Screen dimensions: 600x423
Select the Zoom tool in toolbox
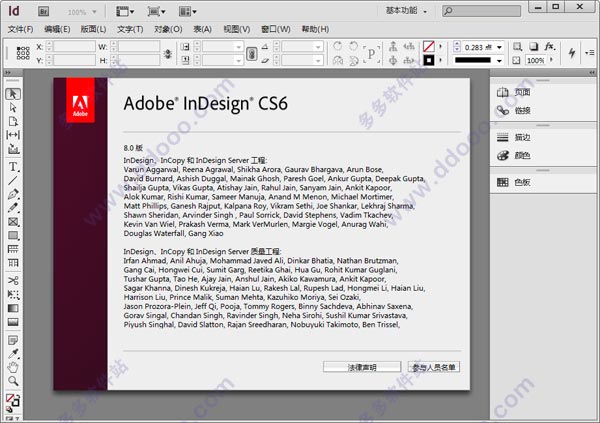[x=13, y=381]
